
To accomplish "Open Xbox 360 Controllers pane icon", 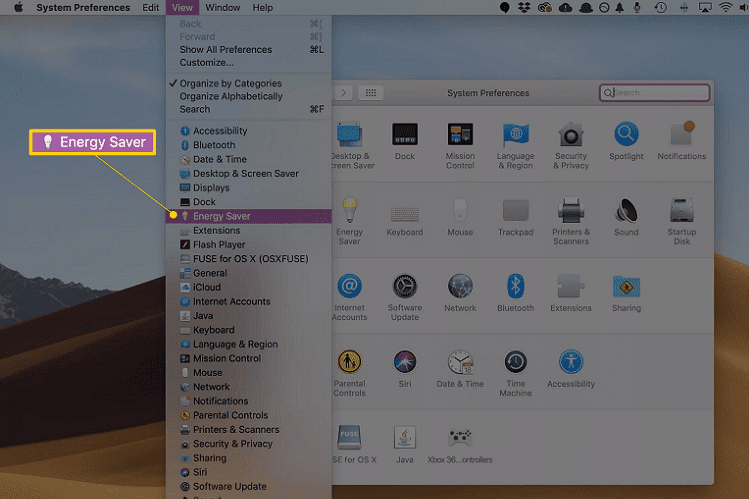I will (x=460, y=437).
